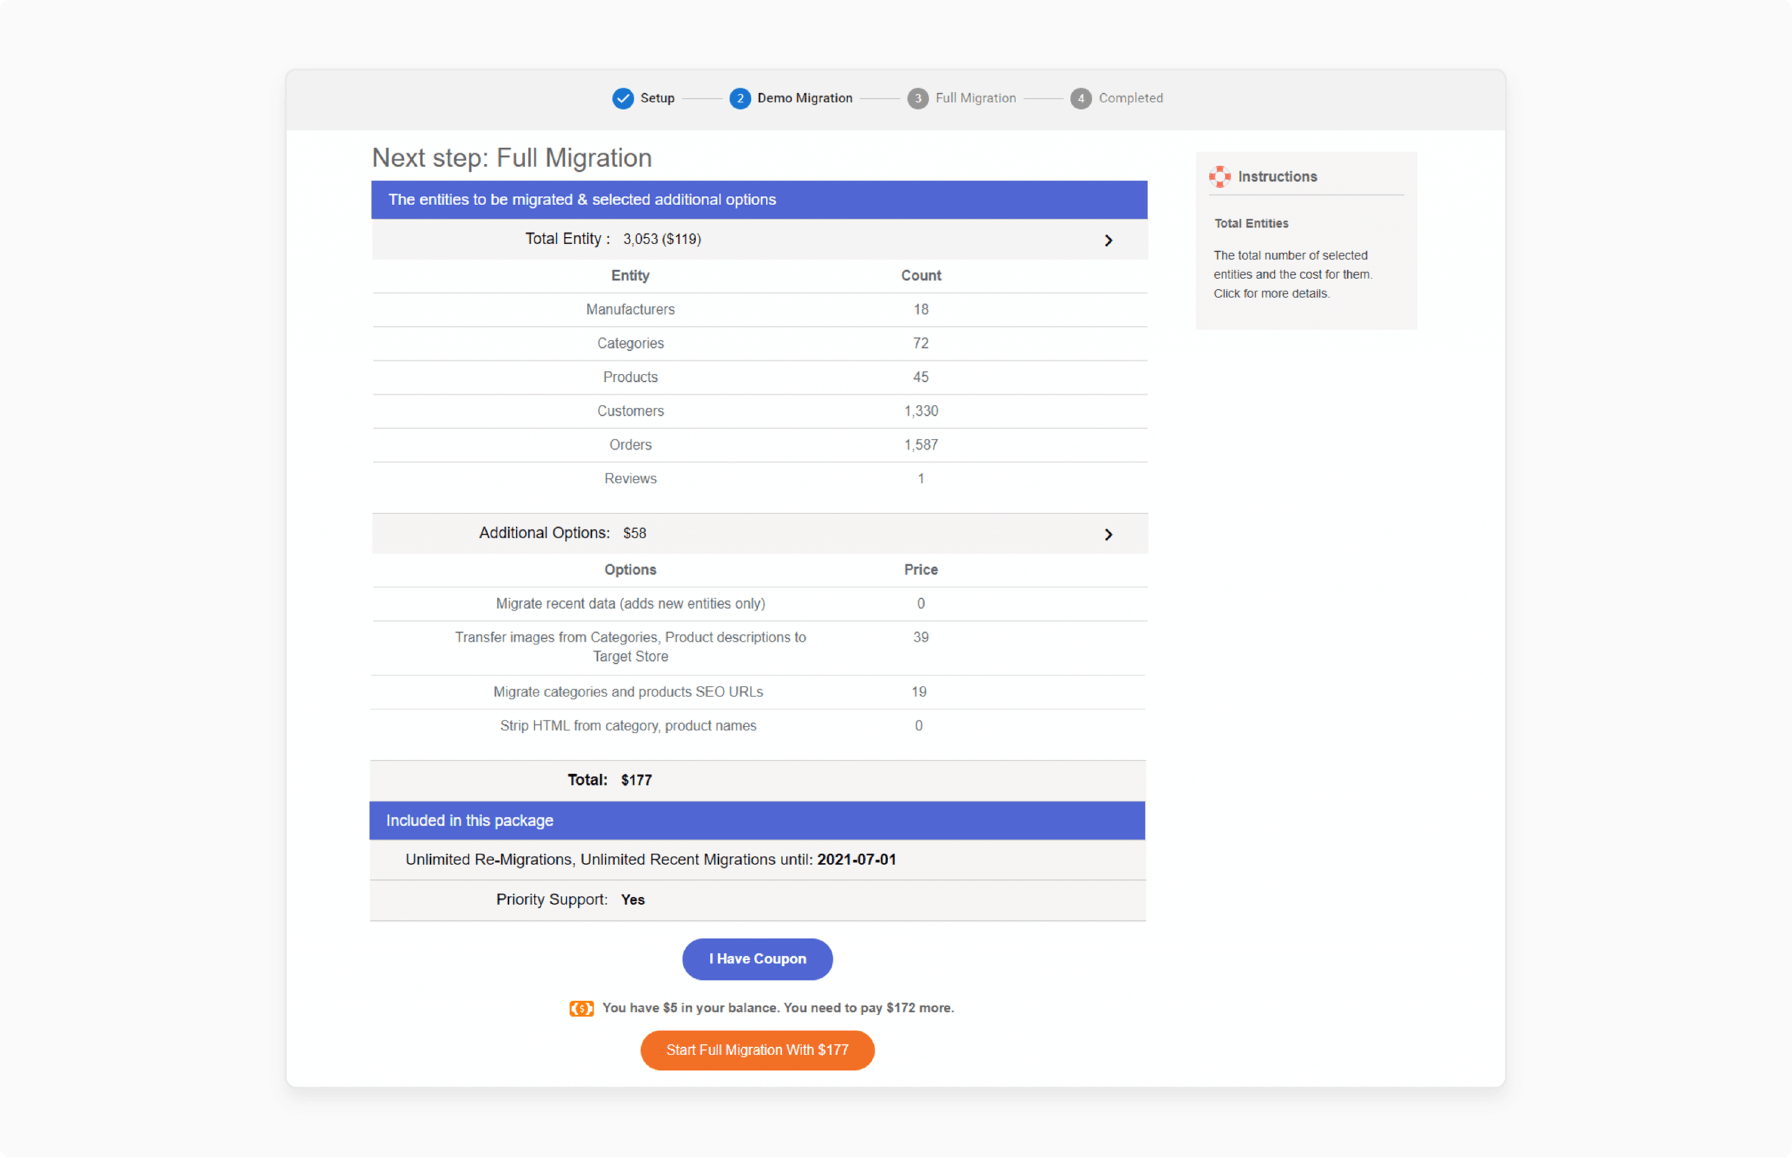Click the Total Entity 3,053 ($119) value
Viewport: 1792px width, 1158px height.
(x=662, y=239)
